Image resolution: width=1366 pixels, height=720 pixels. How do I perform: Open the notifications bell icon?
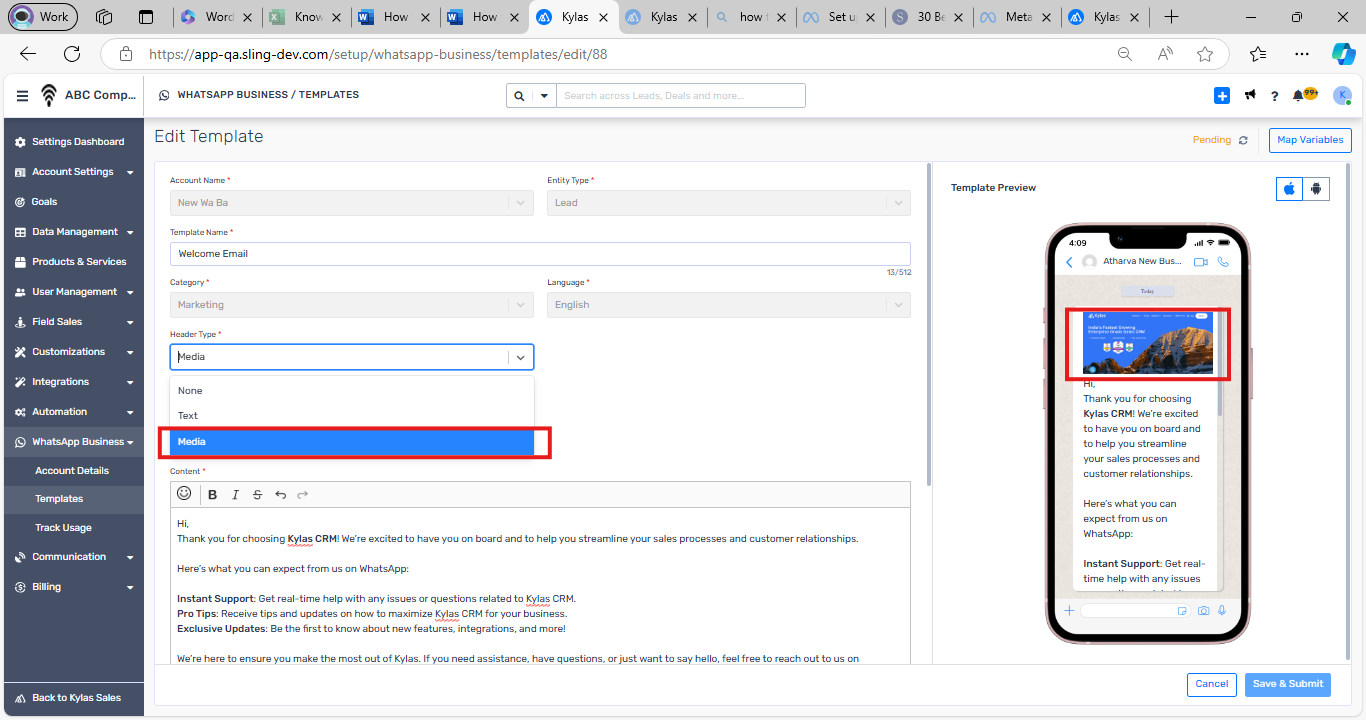pyautogui.click(x=1298, y=95)
